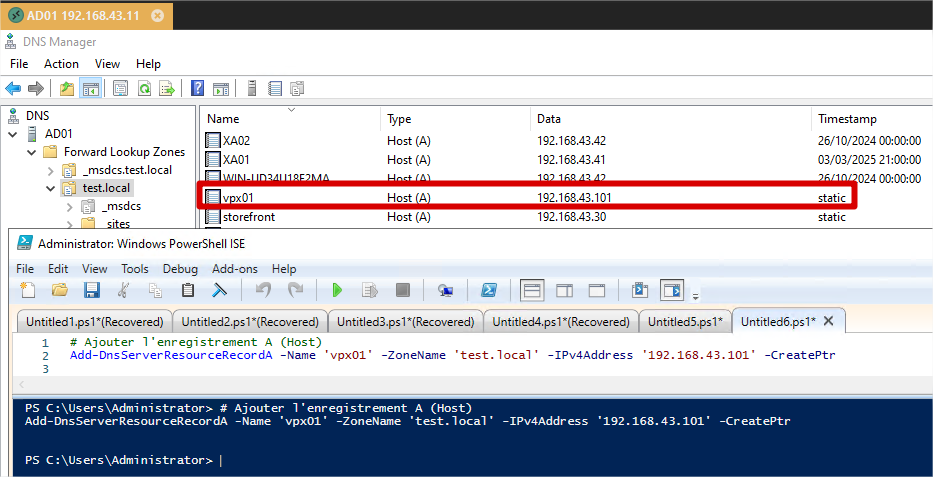Close the Untitled6.ps1* tab

(x=828, y=321)
